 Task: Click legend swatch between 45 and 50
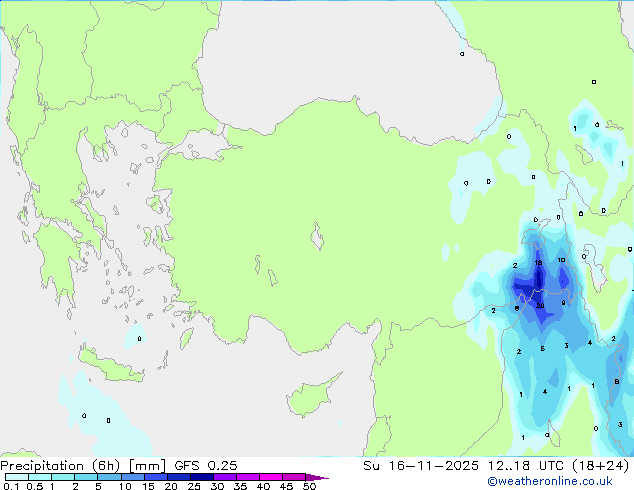294,477
